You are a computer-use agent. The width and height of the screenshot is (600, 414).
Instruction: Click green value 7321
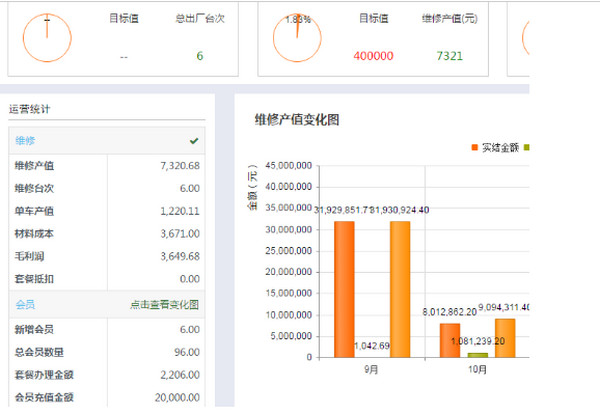(450, 56)
